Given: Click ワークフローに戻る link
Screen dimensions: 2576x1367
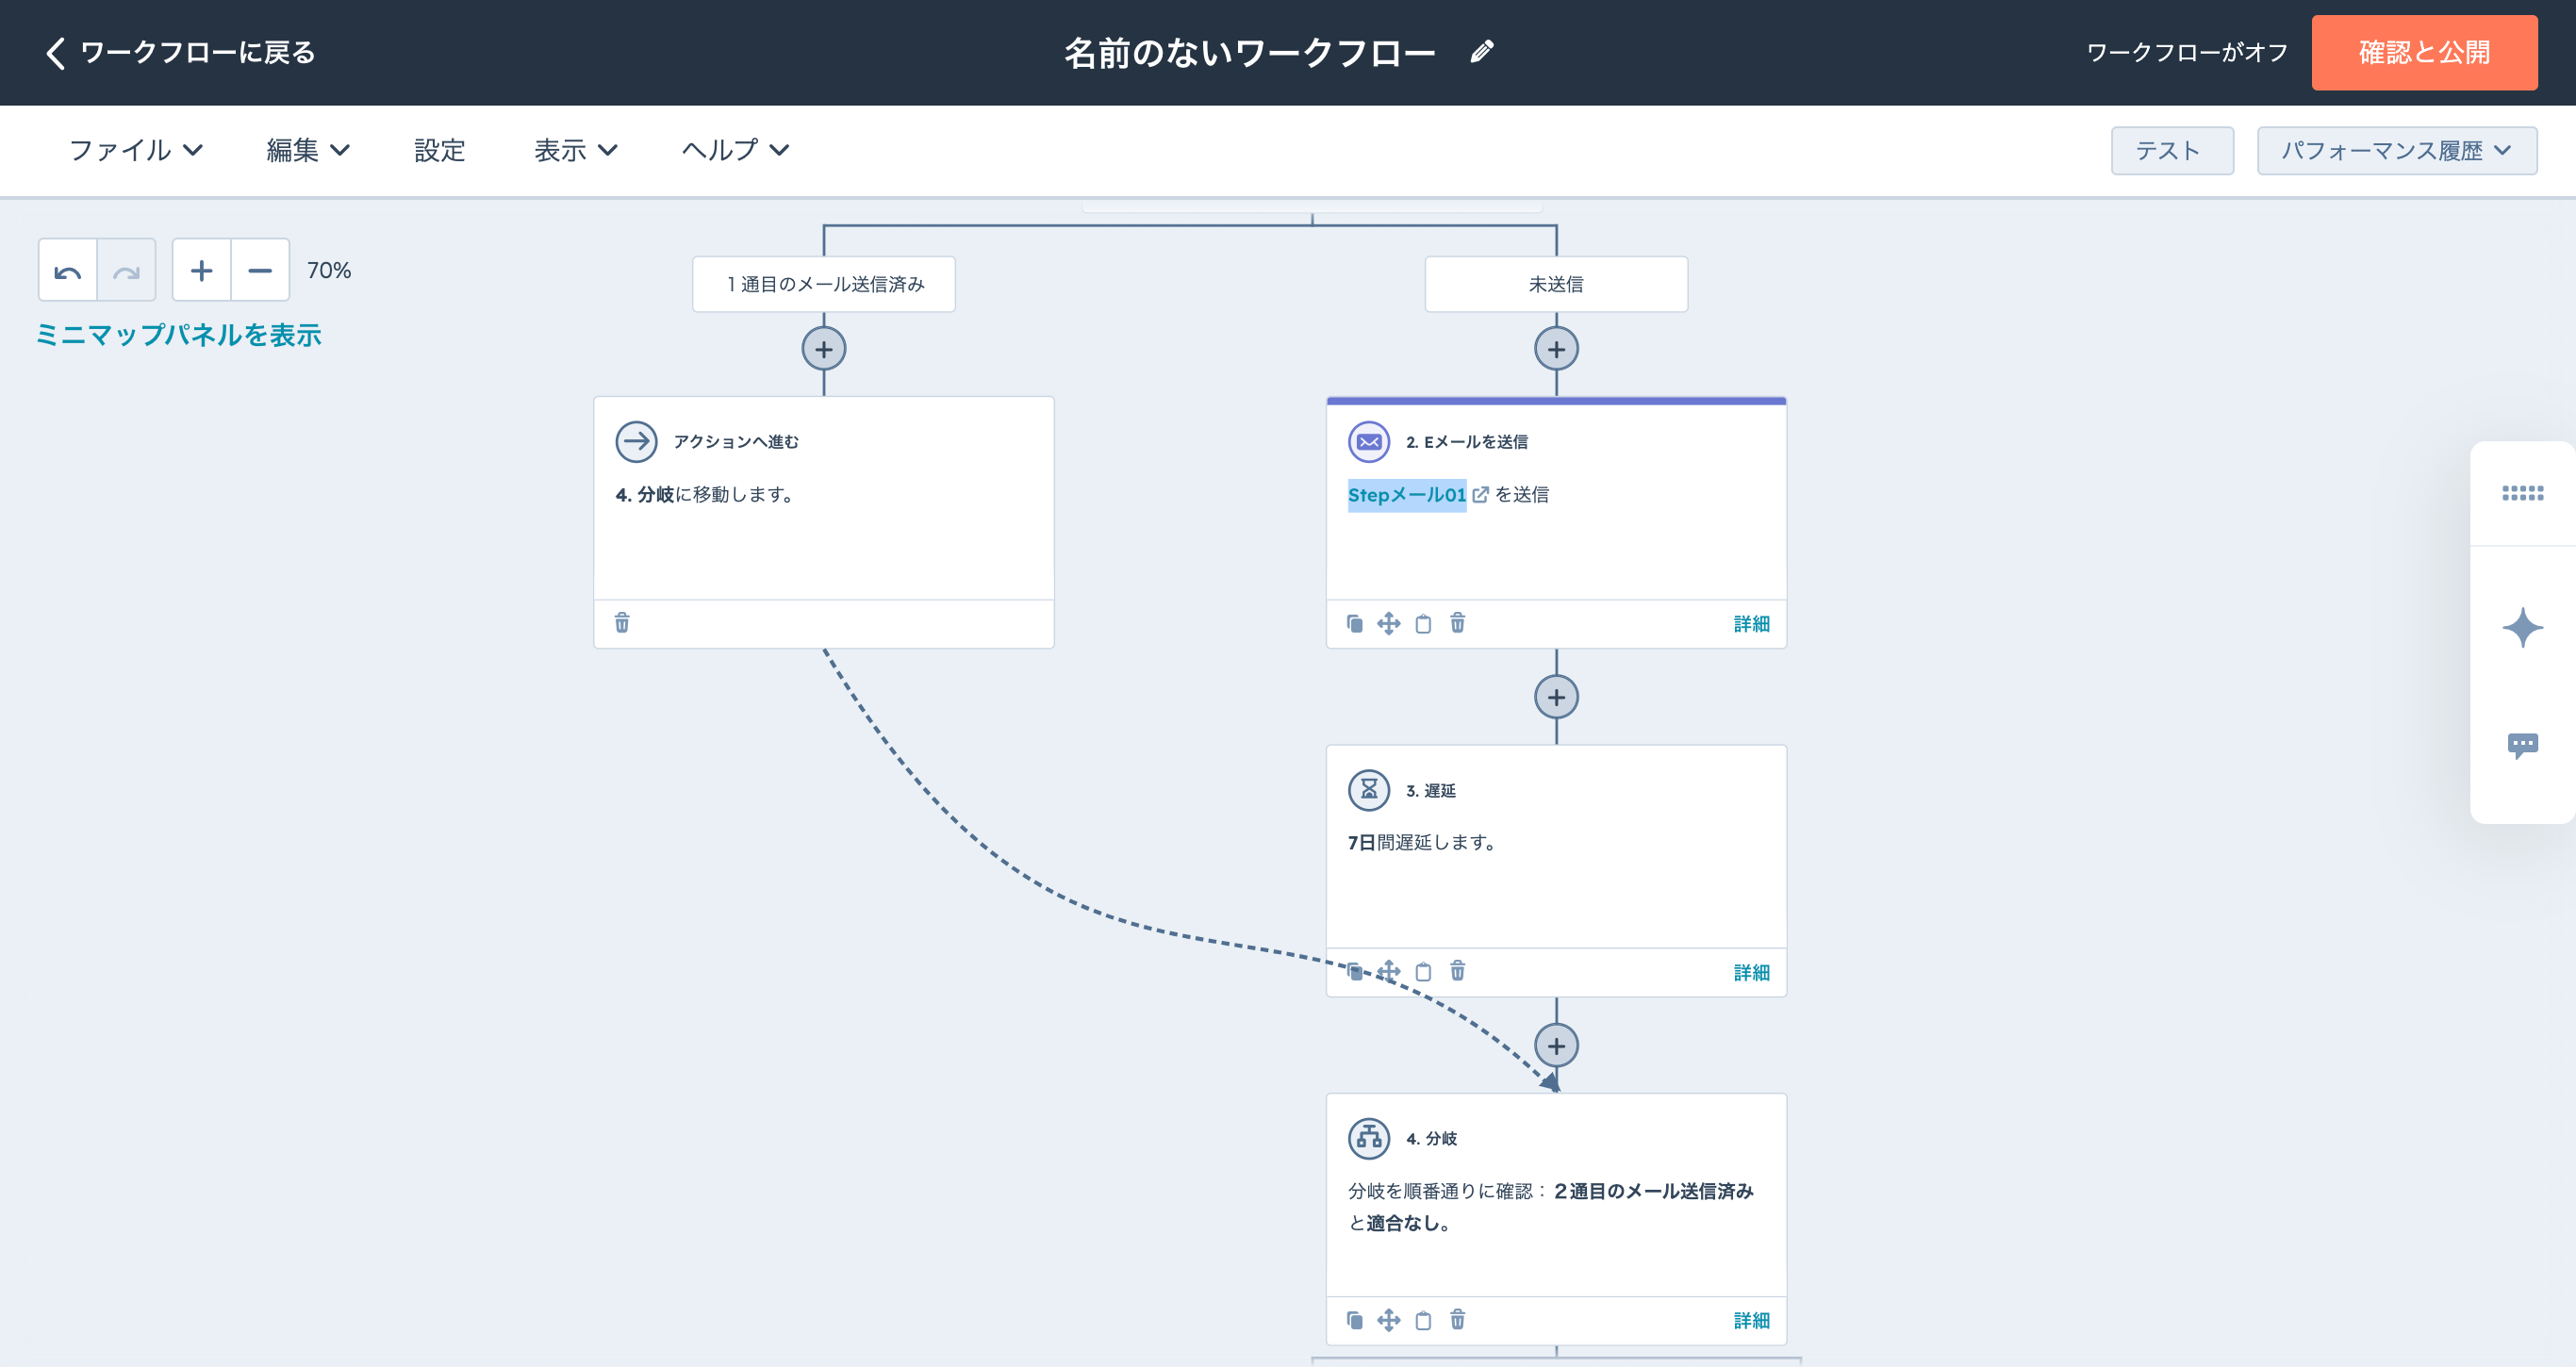Looking at the screenshot, I should (180, 52).
